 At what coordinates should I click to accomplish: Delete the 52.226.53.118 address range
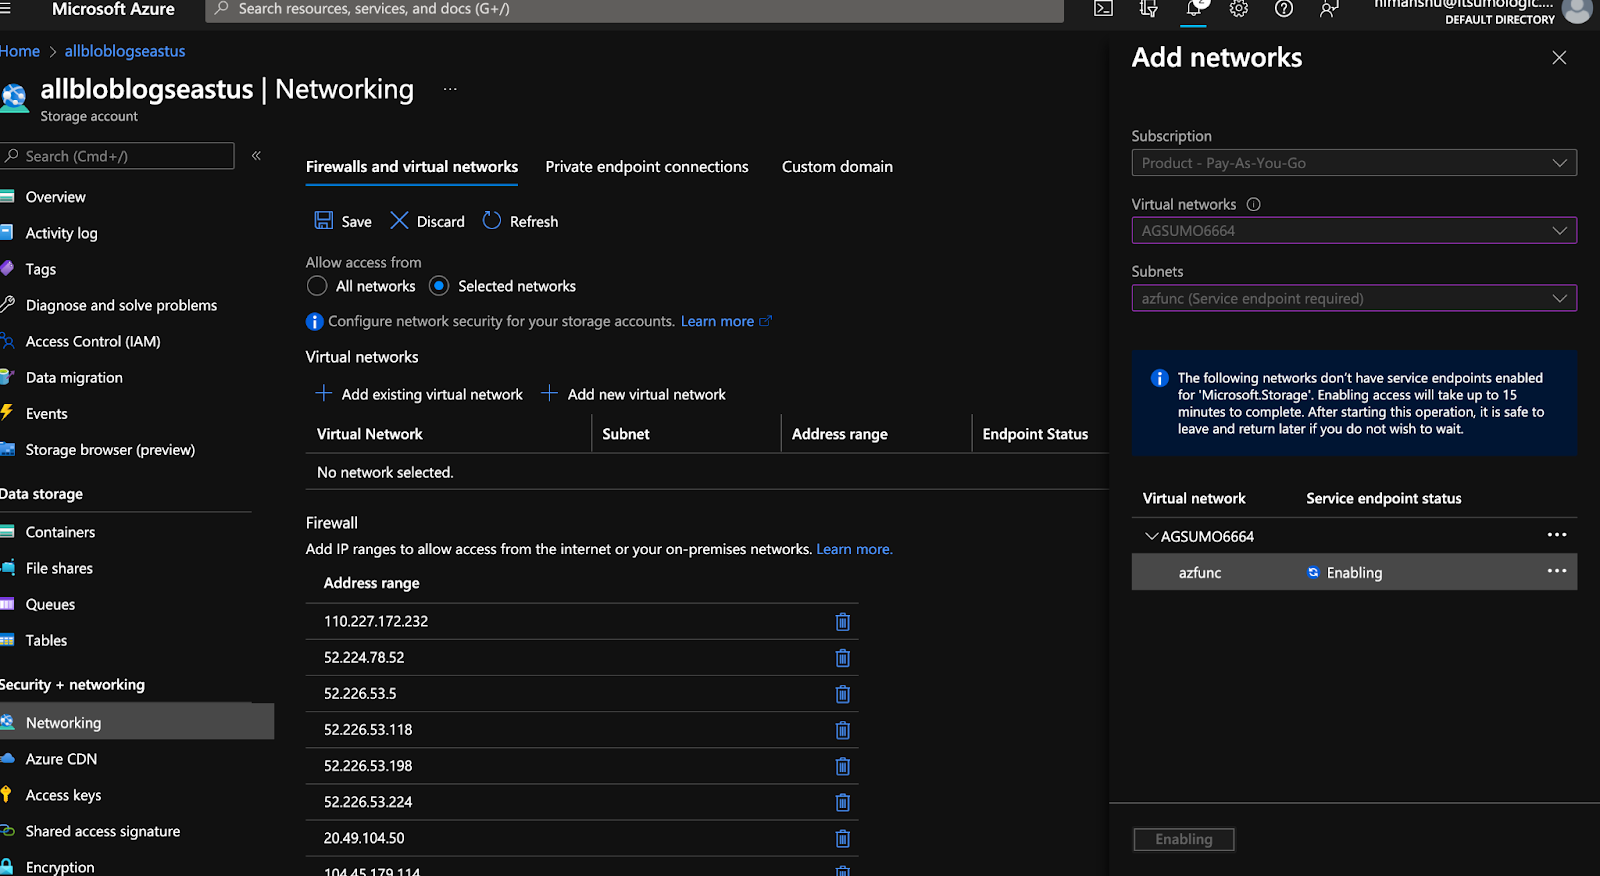coord(842,730)
